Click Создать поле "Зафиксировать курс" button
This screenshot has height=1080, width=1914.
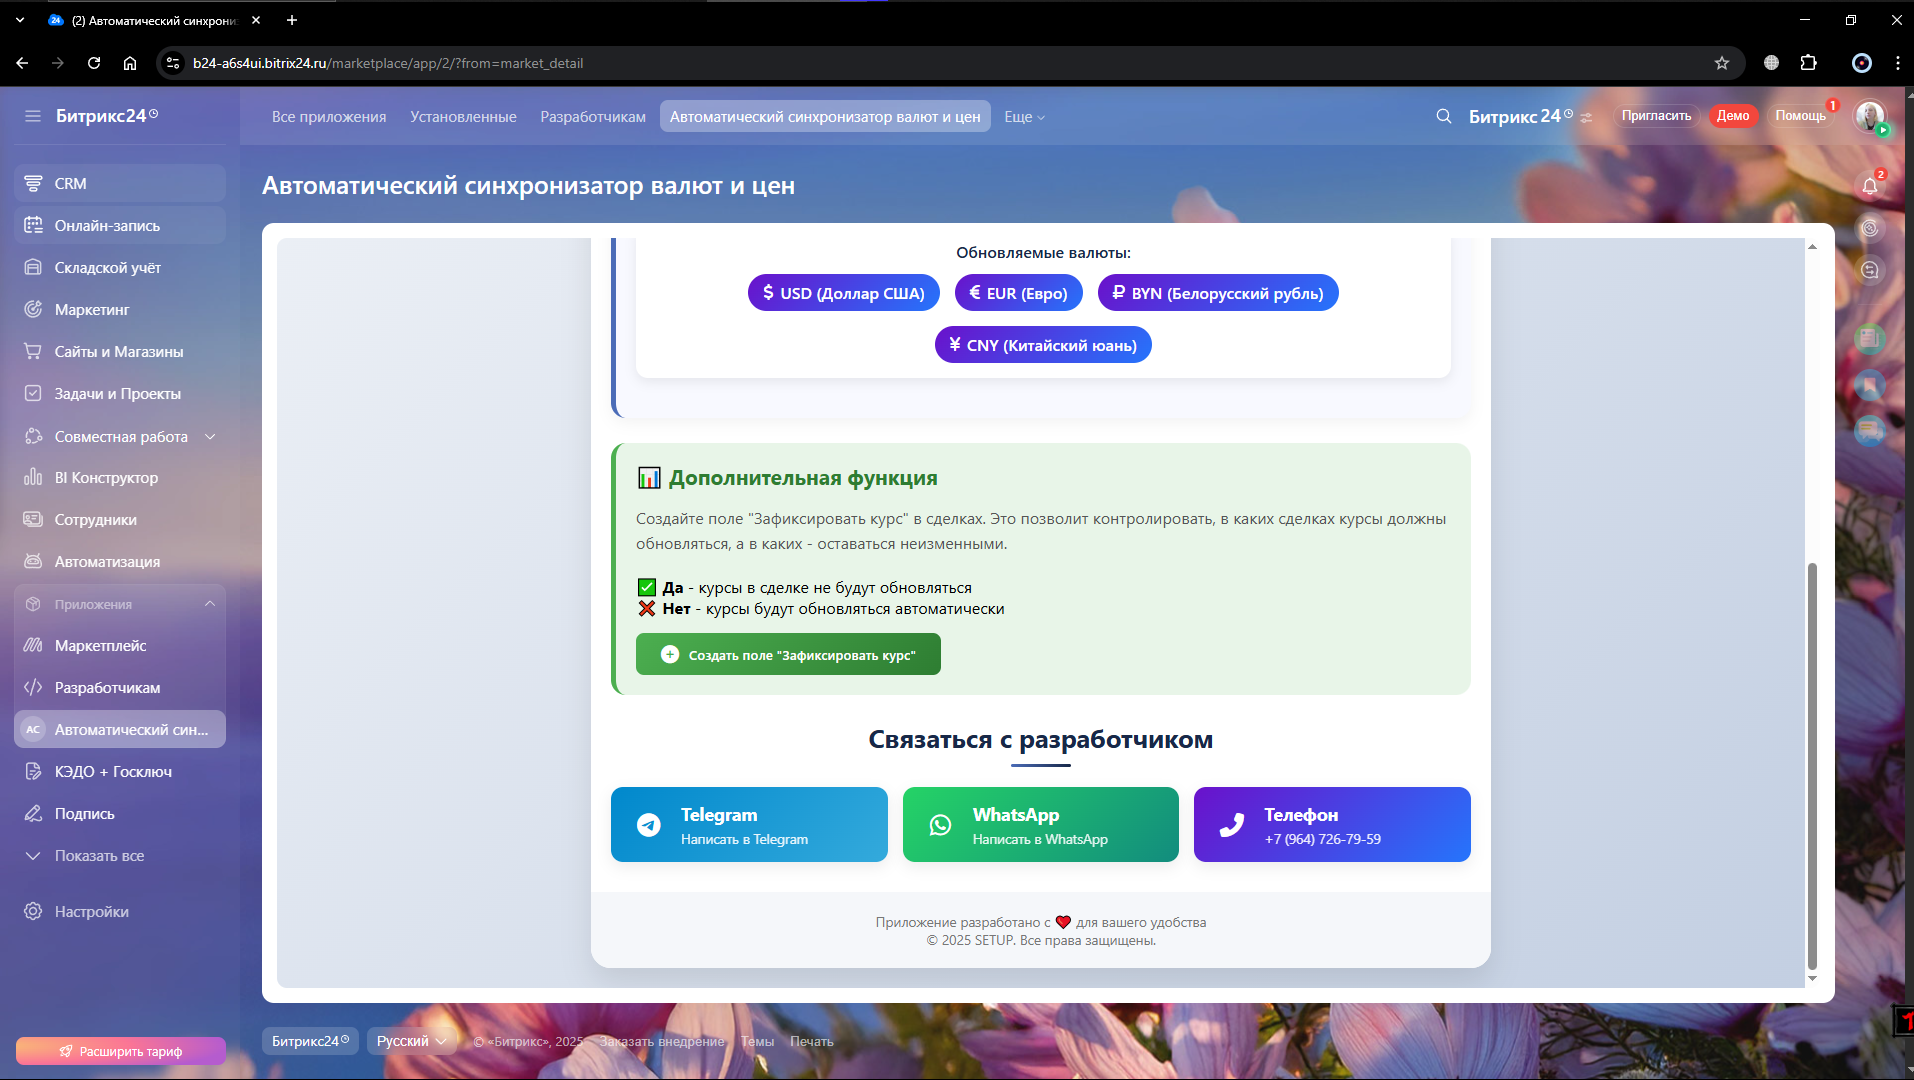(788, 655)
